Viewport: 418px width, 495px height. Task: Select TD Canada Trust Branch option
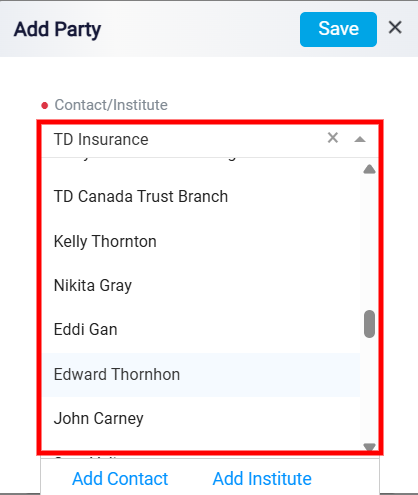(201, 196)
